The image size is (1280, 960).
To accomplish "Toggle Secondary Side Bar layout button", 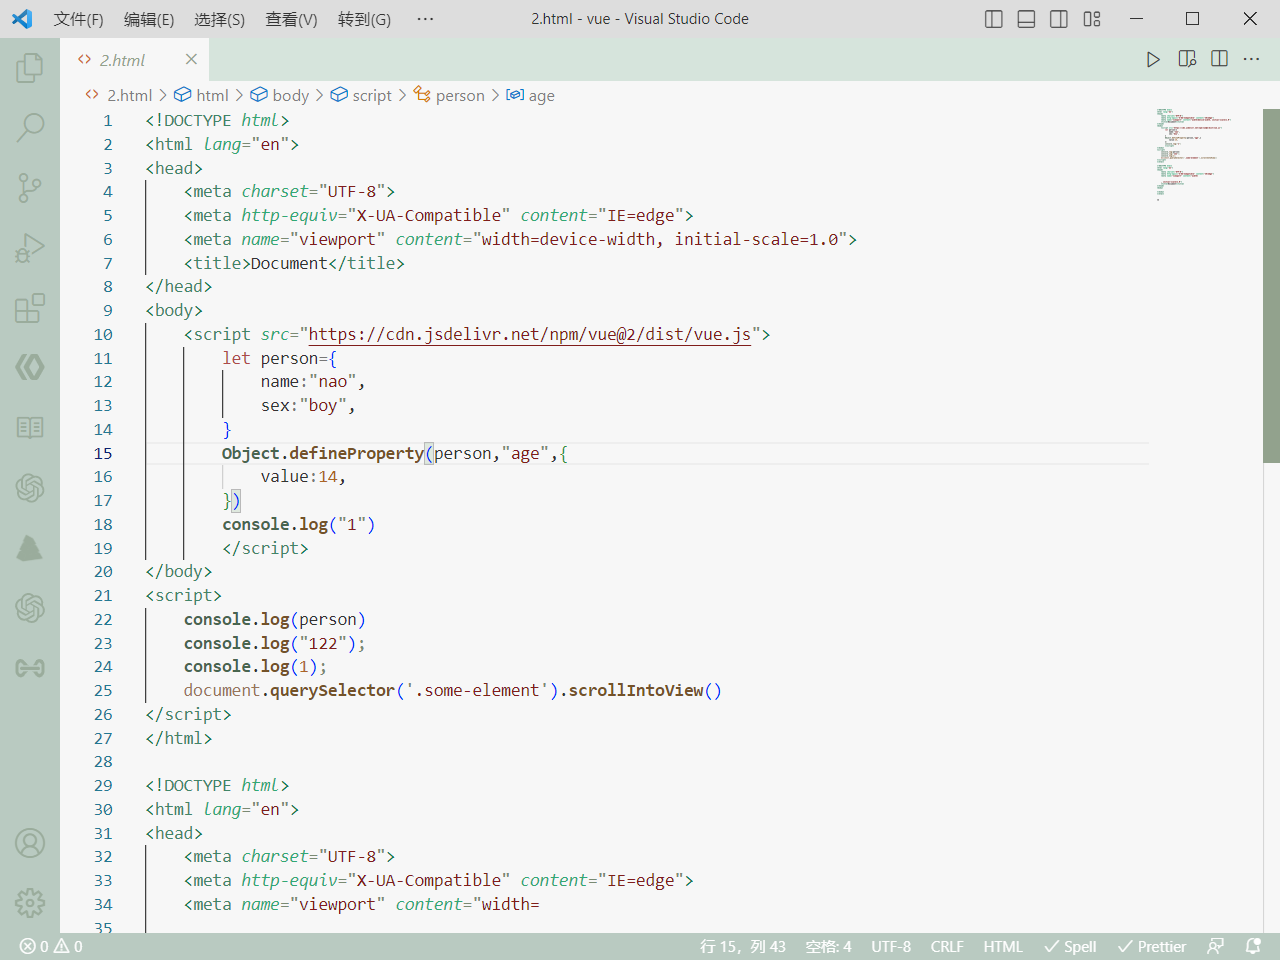I will point(1059,19).
